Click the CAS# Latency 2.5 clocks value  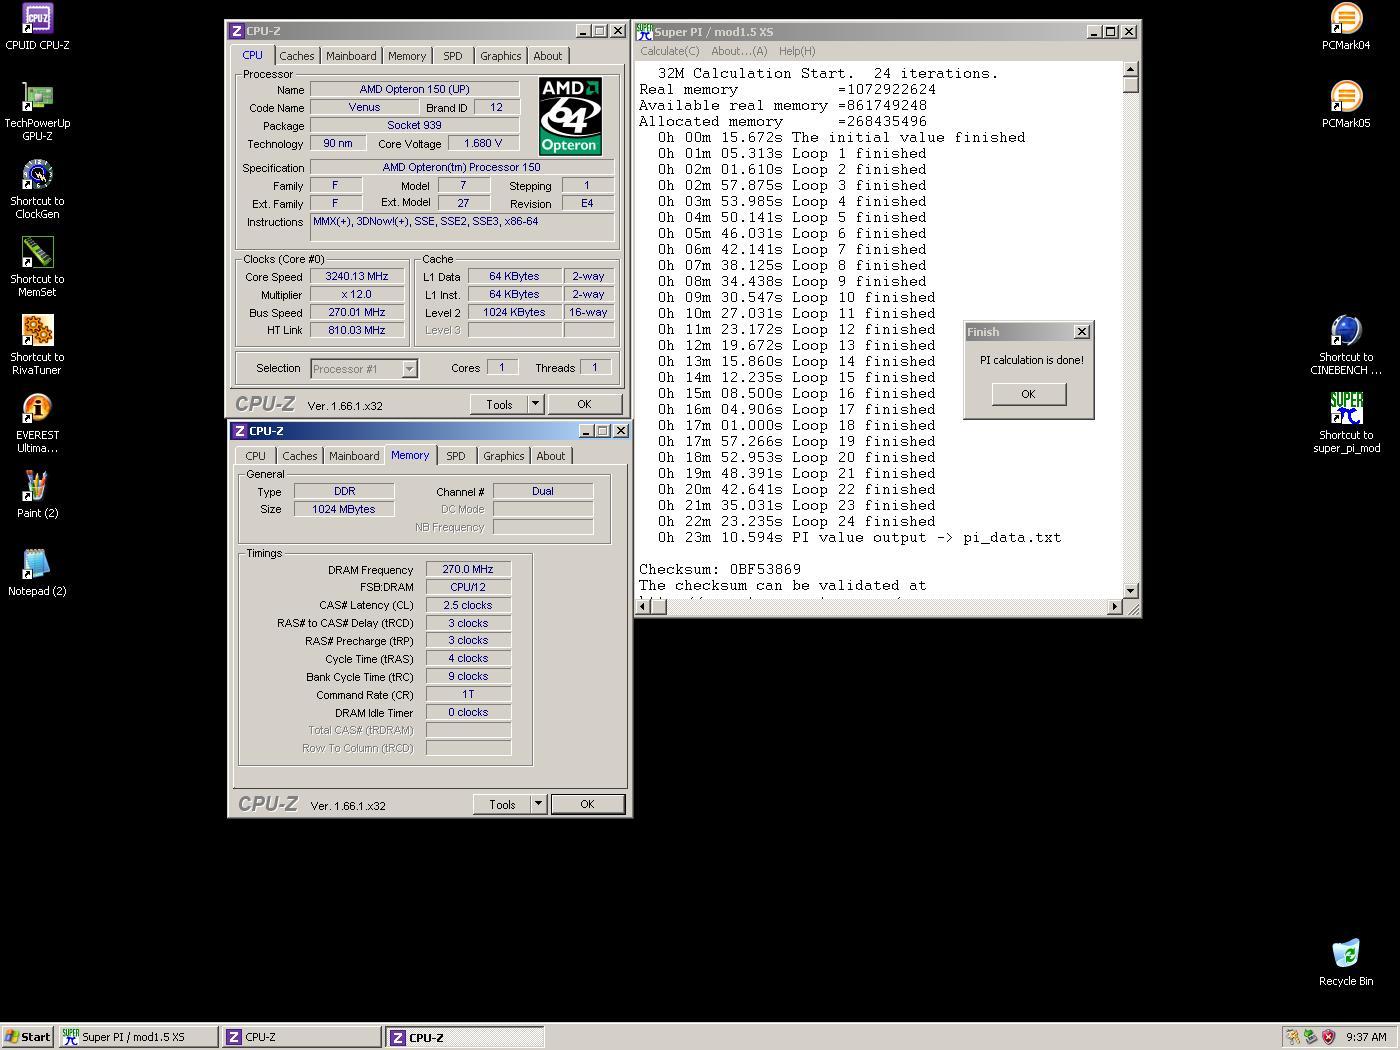pos(468,605)
